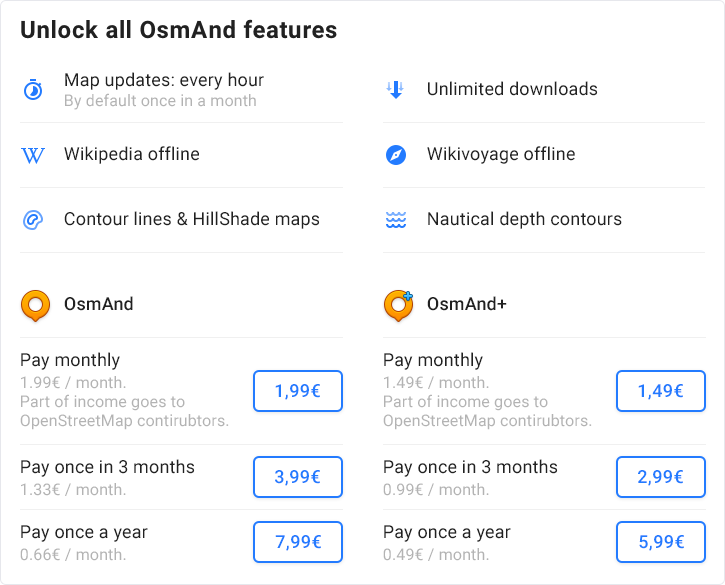Click the Contour lines icon
The width and height of the screenshot is (725, 585).
33,220
